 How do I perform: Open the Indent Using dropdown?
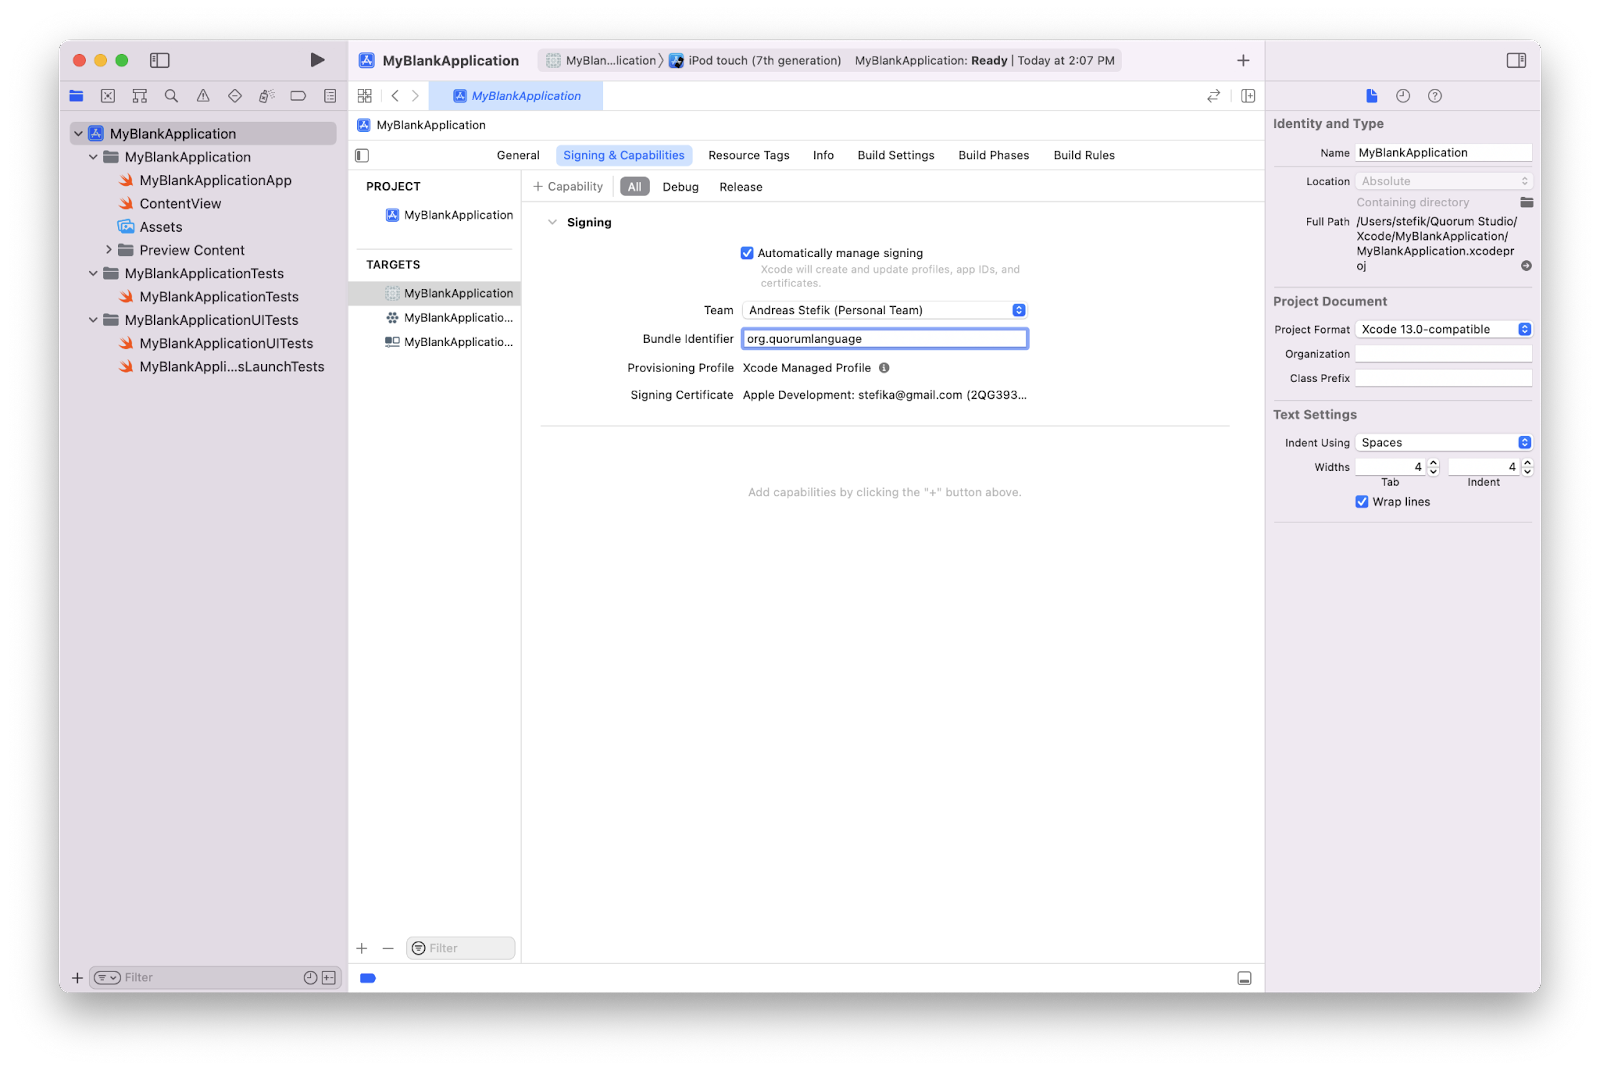1443,442
